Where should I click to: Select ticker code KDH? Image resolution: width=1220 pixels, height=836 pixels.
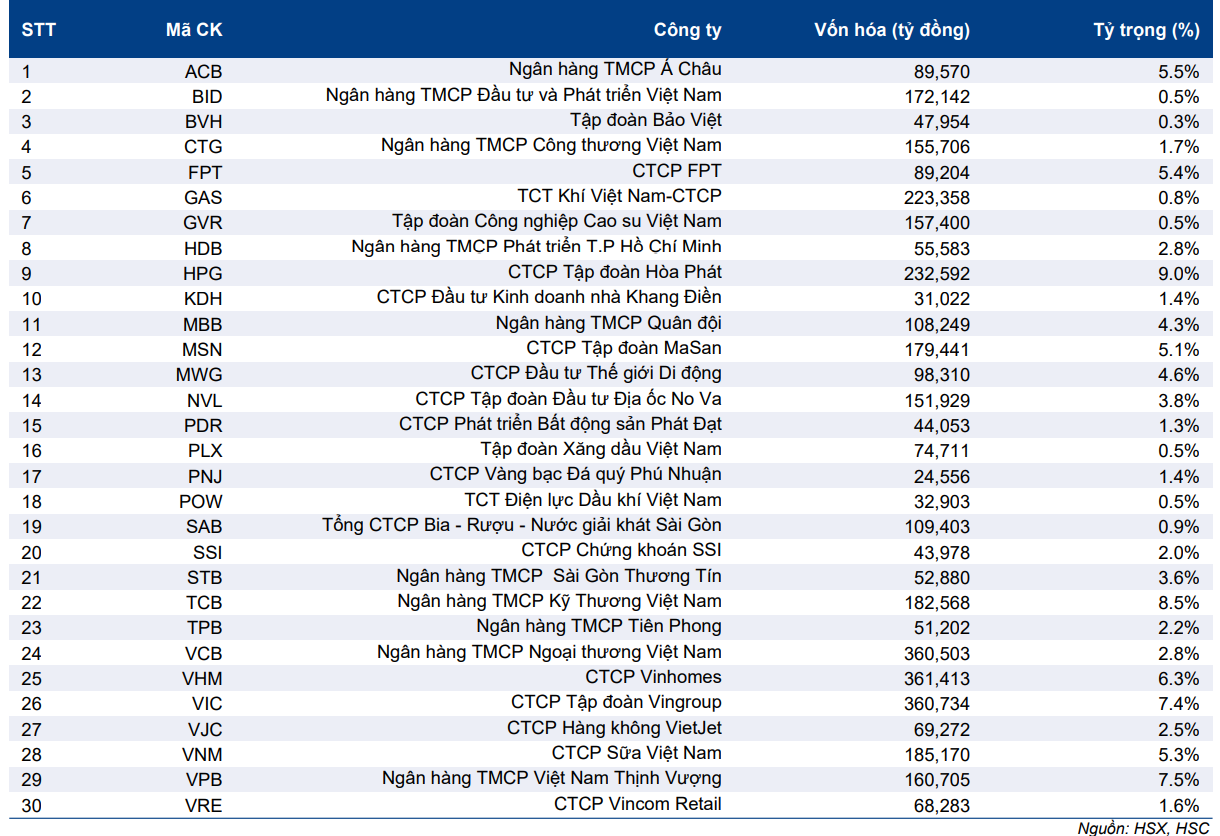(x=204, y=299)
